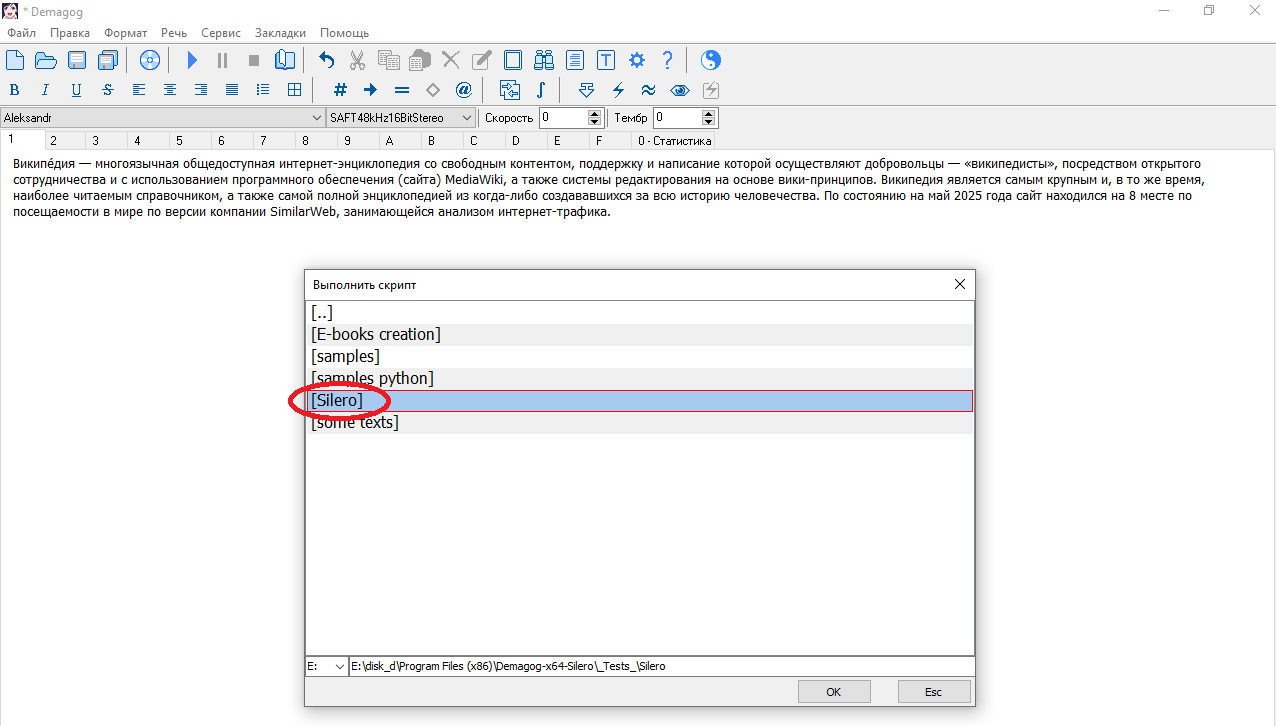
Task: Click the yin-yang icon
Action: tap(710, 60)
